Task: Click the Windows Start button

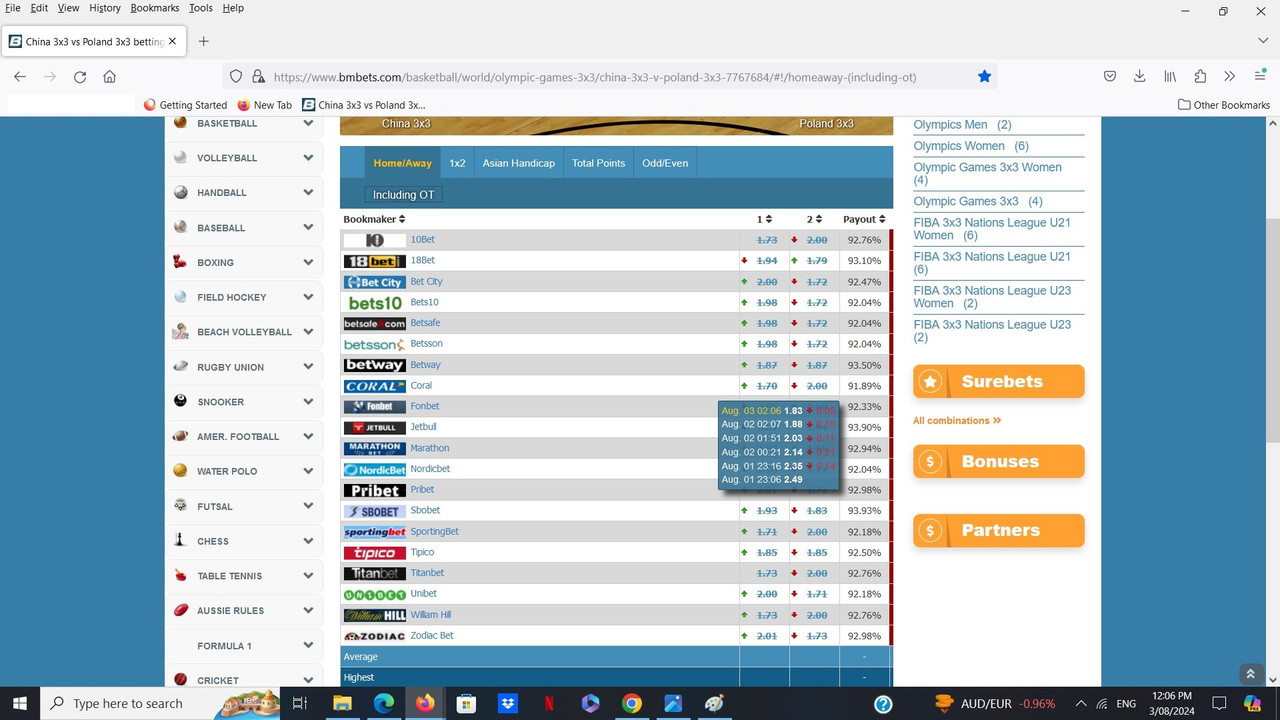Action: click(x=19, y=703)
